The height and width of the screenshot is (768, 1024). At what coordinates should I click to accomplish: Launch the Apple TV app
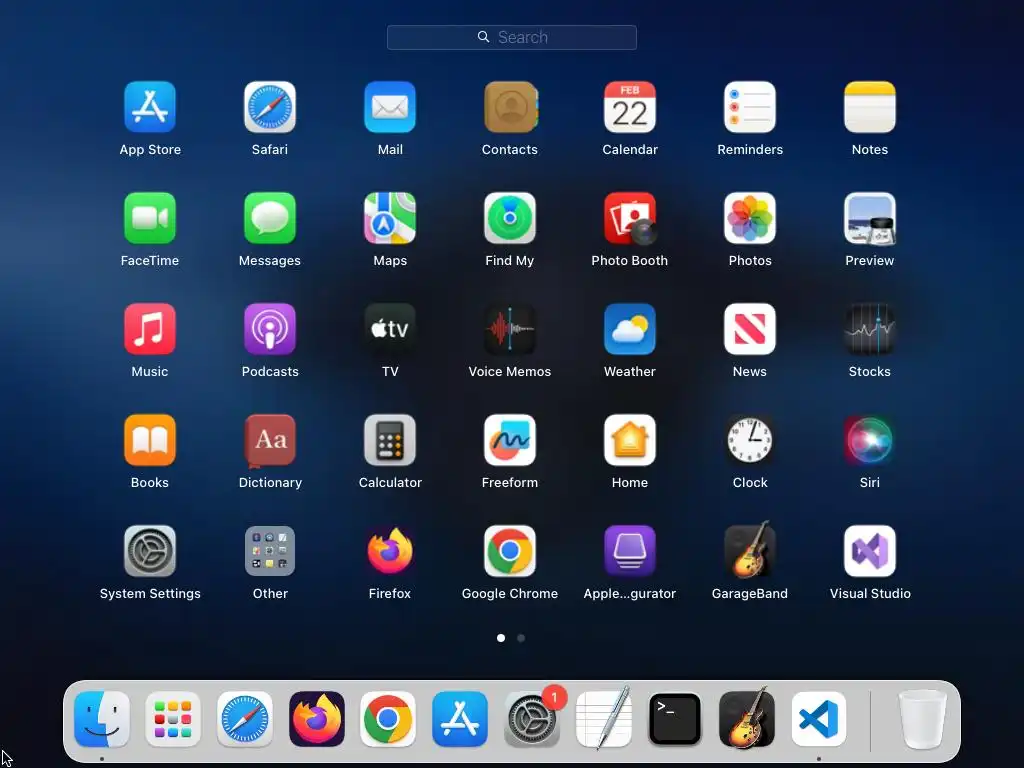[390, 329]
